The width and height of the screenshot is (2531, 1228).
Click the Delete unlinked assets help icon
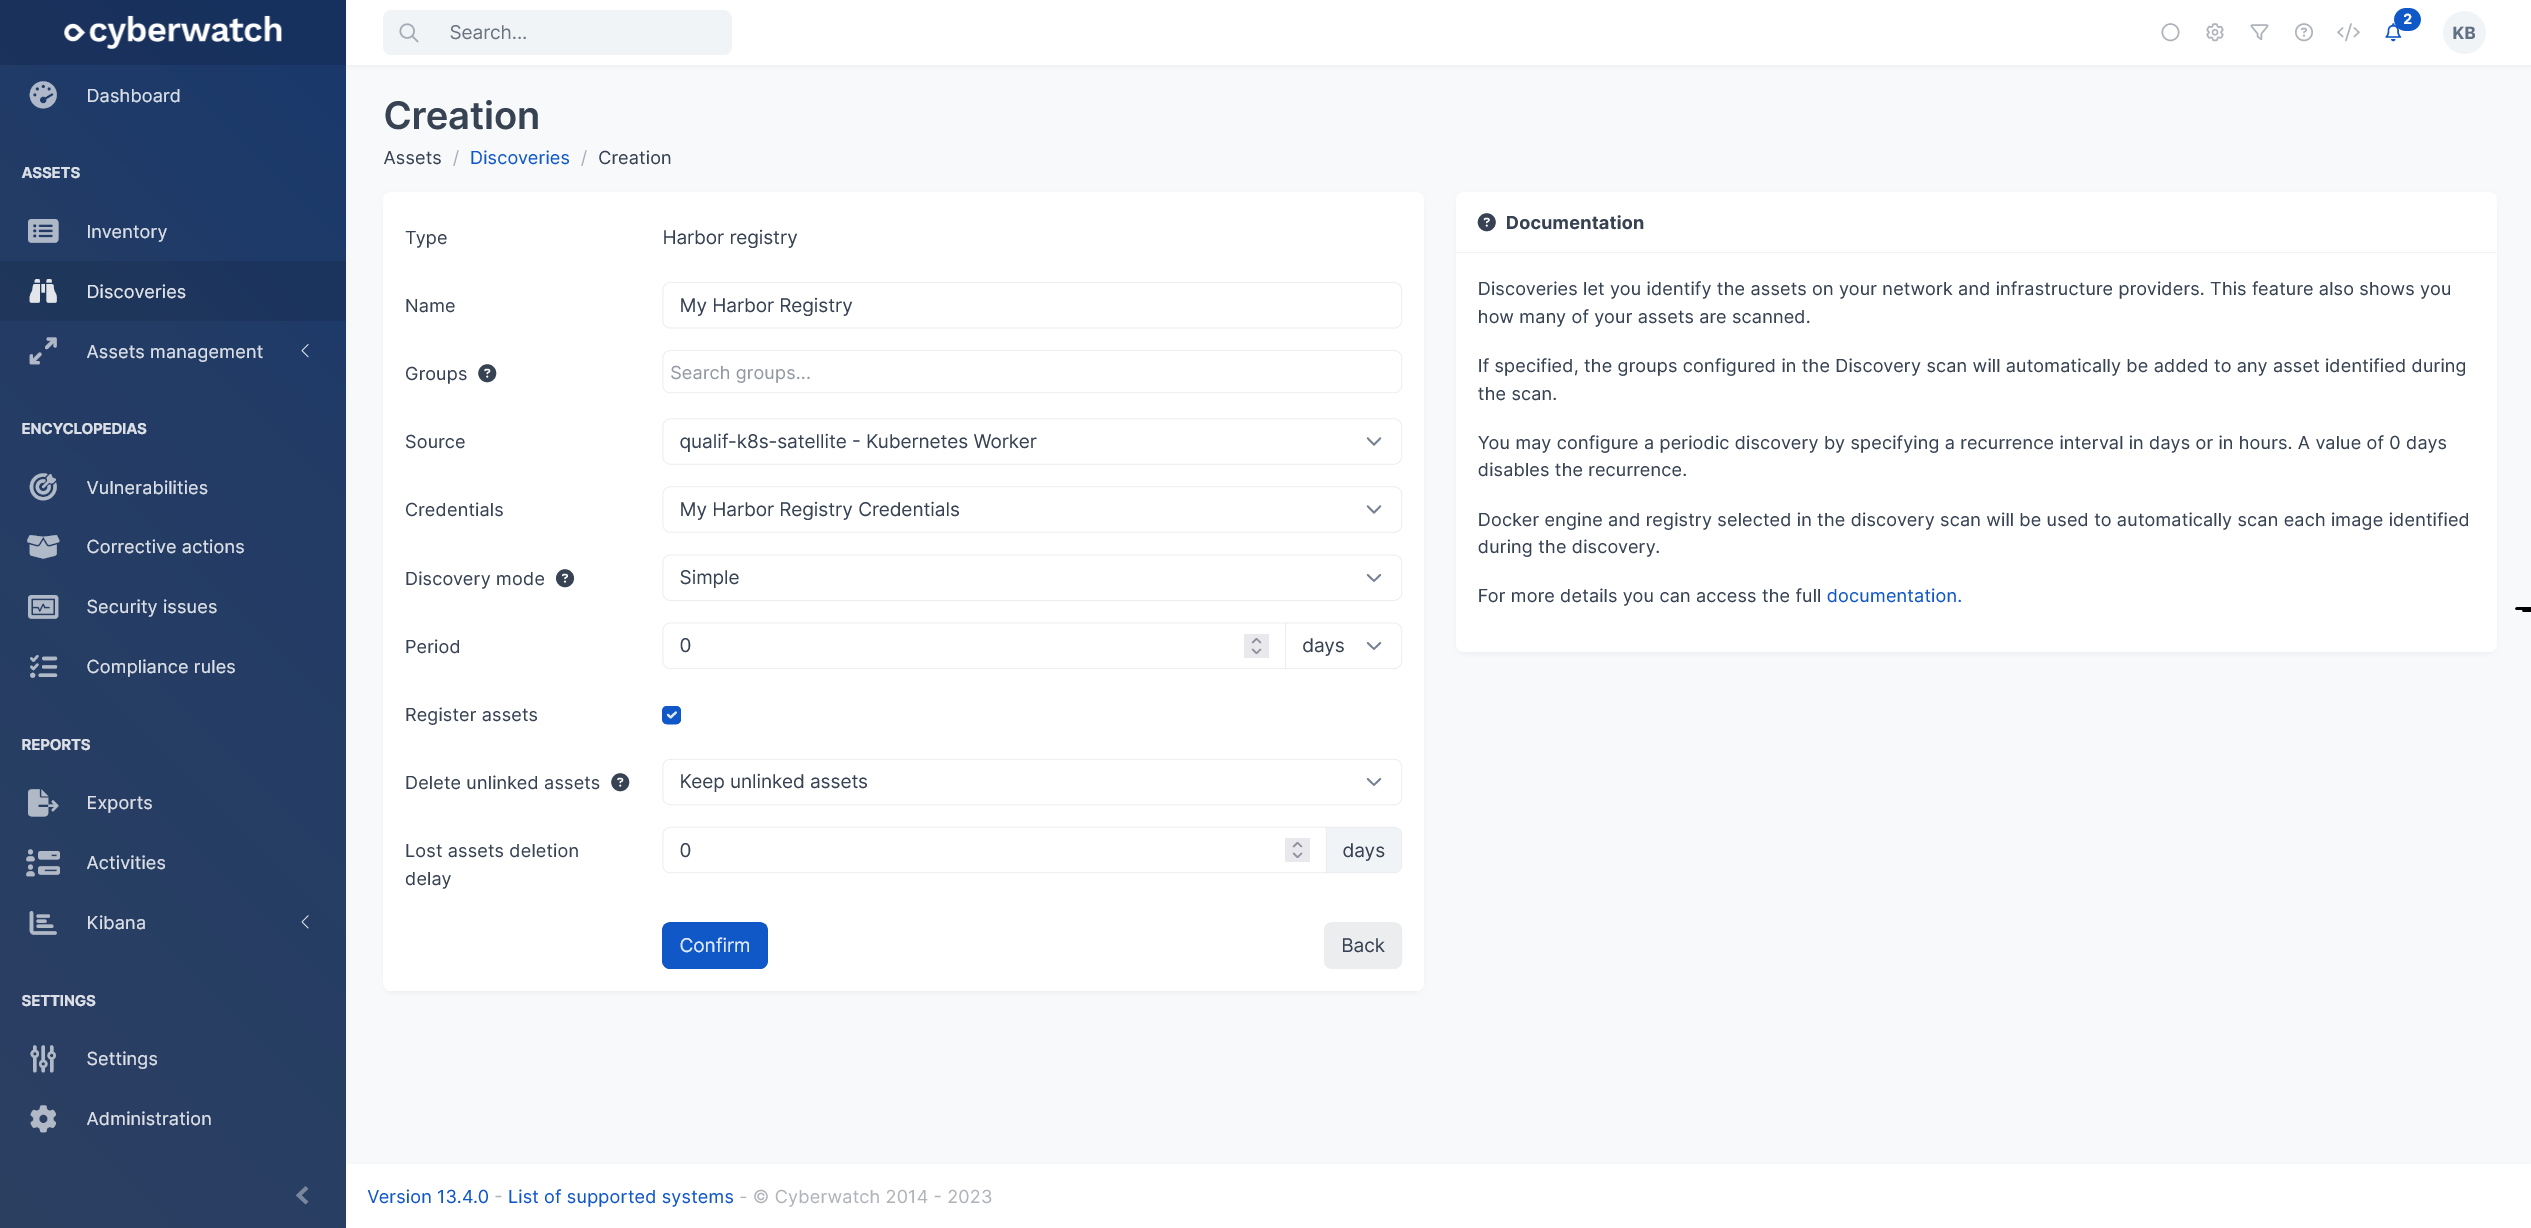(x=620, y=782)
